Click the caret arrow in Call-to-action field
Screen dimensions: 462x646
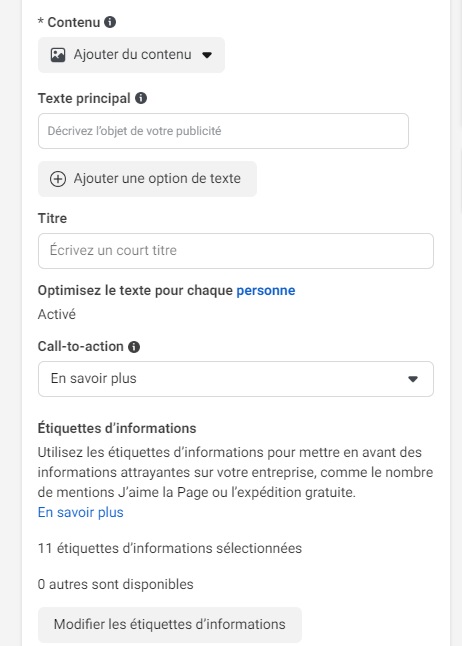point(413,379)
